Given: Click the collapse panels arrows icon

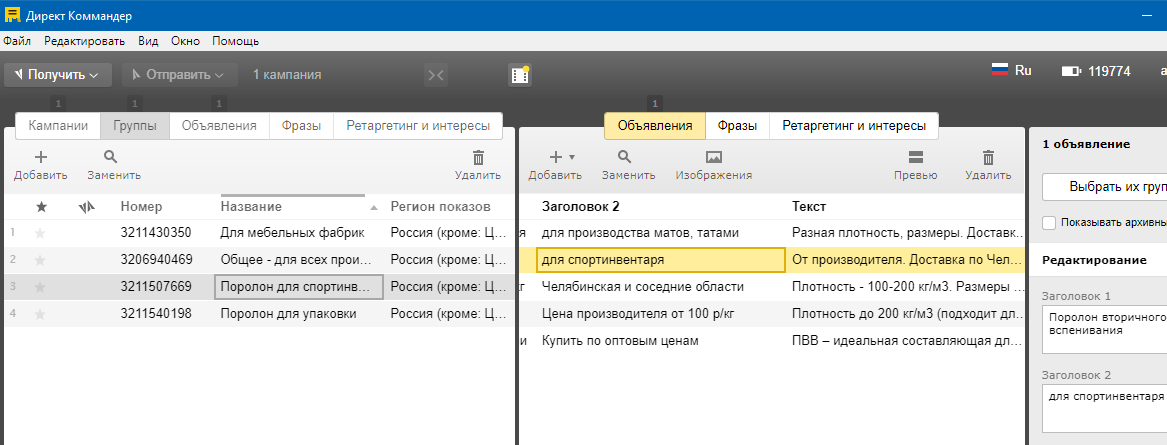Looking at the screenshot, I should 435,74.
